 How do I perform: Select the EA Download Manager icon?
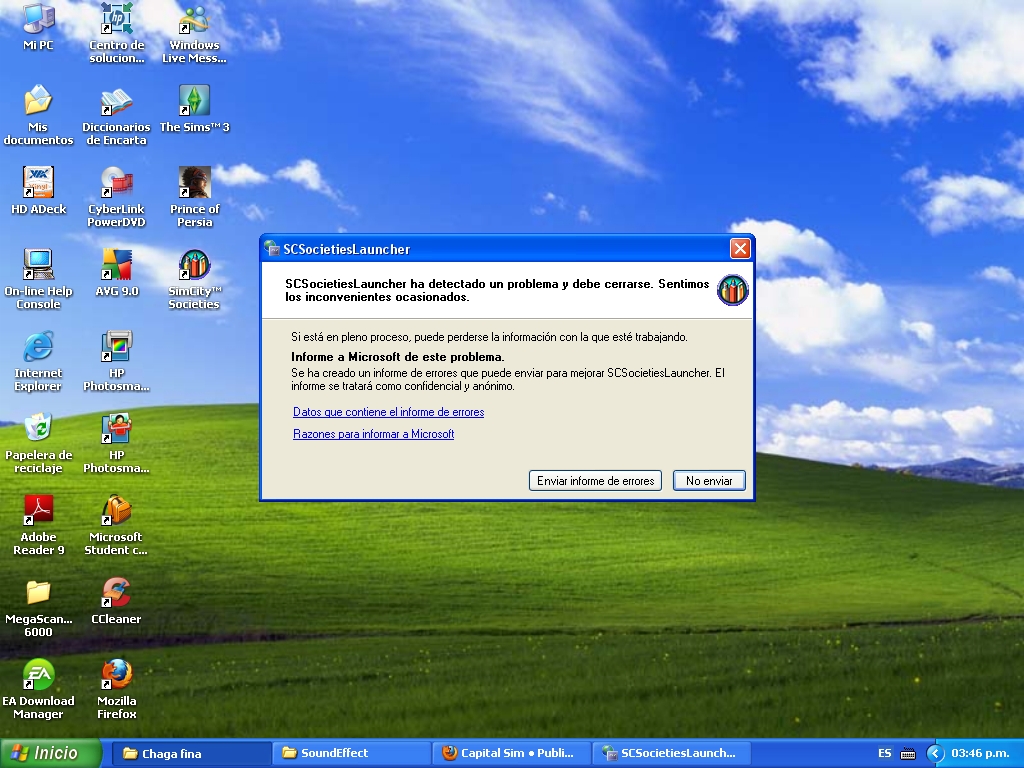[x=39, y=689]
